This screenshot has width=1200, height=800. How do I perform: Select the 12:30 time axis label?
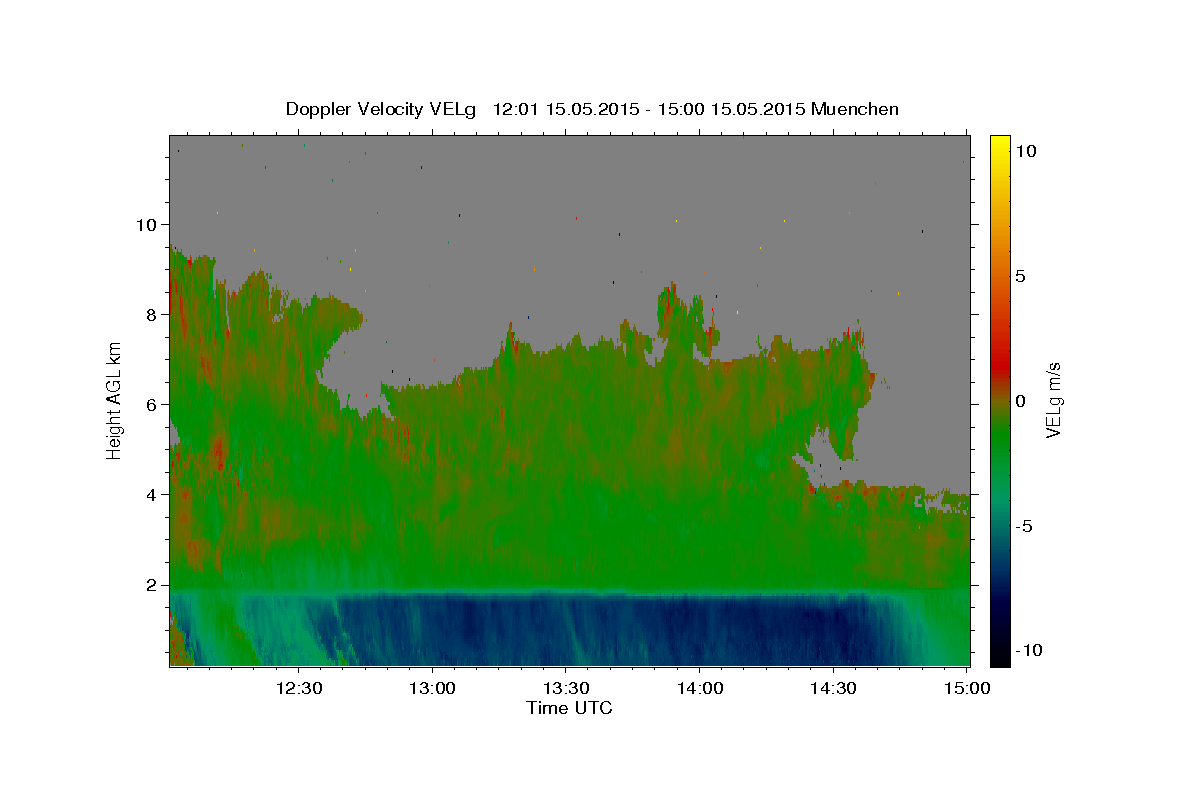tap(298, 688)
